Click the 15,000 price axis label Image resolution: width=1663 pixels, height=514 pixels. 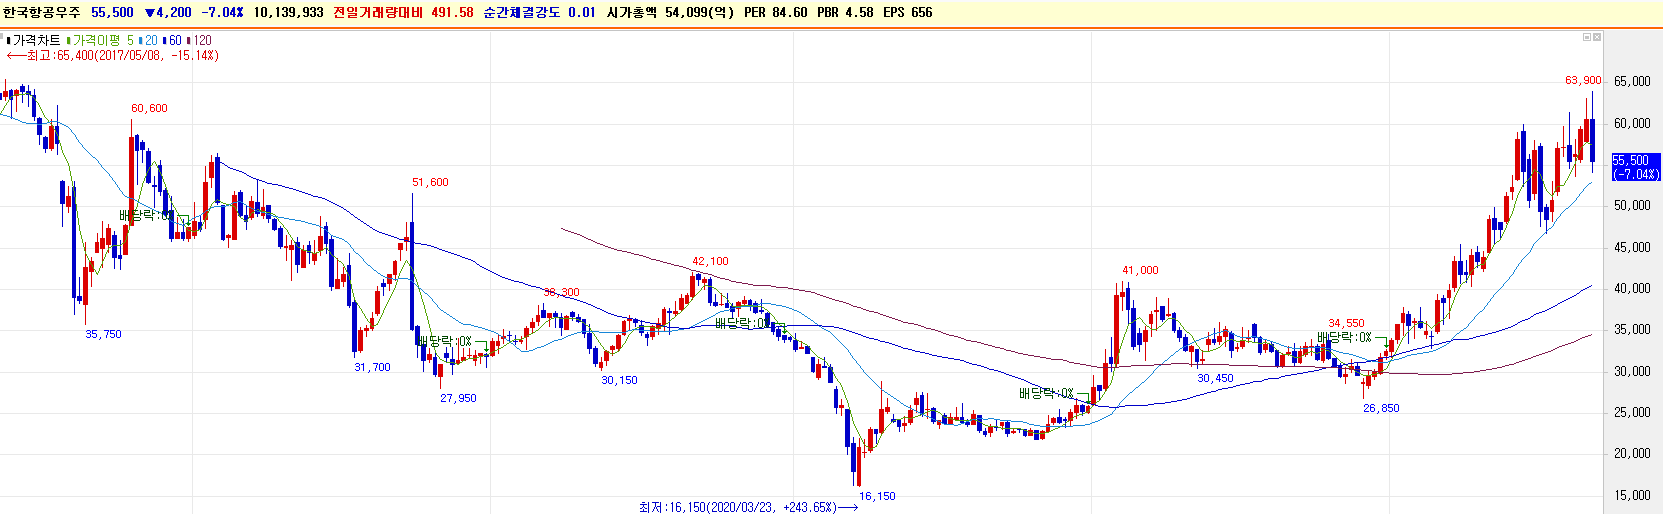click(1632, 496)
